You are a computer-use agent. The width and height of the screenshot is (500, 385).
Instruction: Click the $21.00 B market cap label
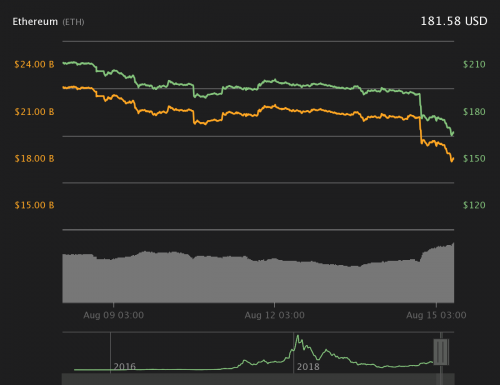click(34, 112)
